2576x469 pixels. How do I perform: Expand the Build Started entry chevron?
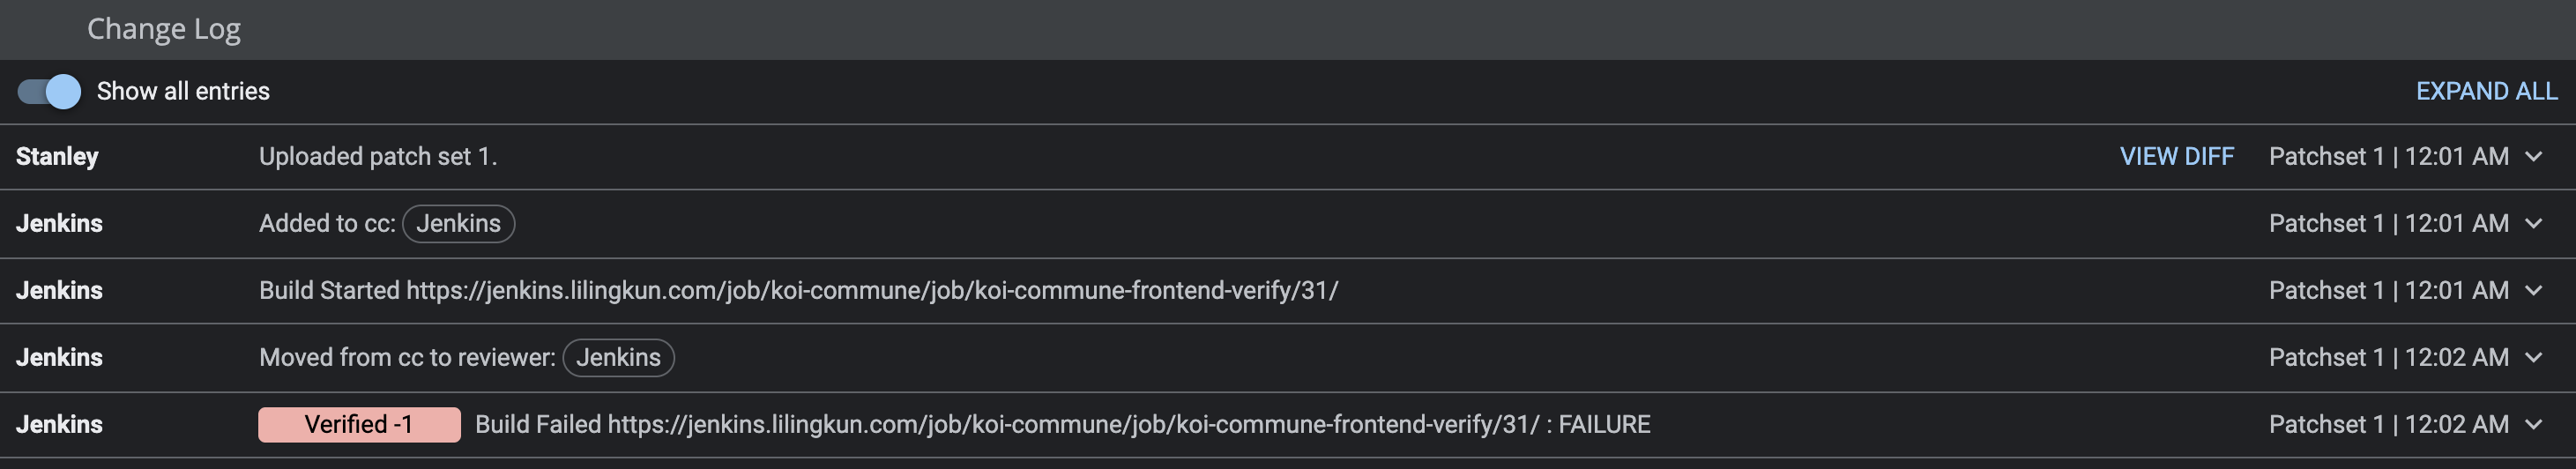coord(2533,291)
